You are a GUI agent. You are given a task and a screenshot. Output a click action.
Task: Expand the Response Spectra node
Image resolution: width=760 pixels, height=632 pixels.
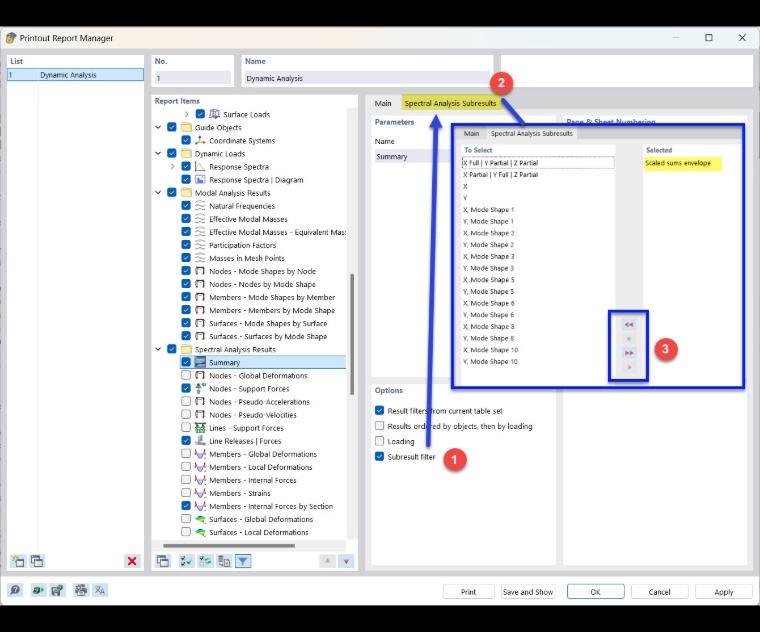pos(173,166)
